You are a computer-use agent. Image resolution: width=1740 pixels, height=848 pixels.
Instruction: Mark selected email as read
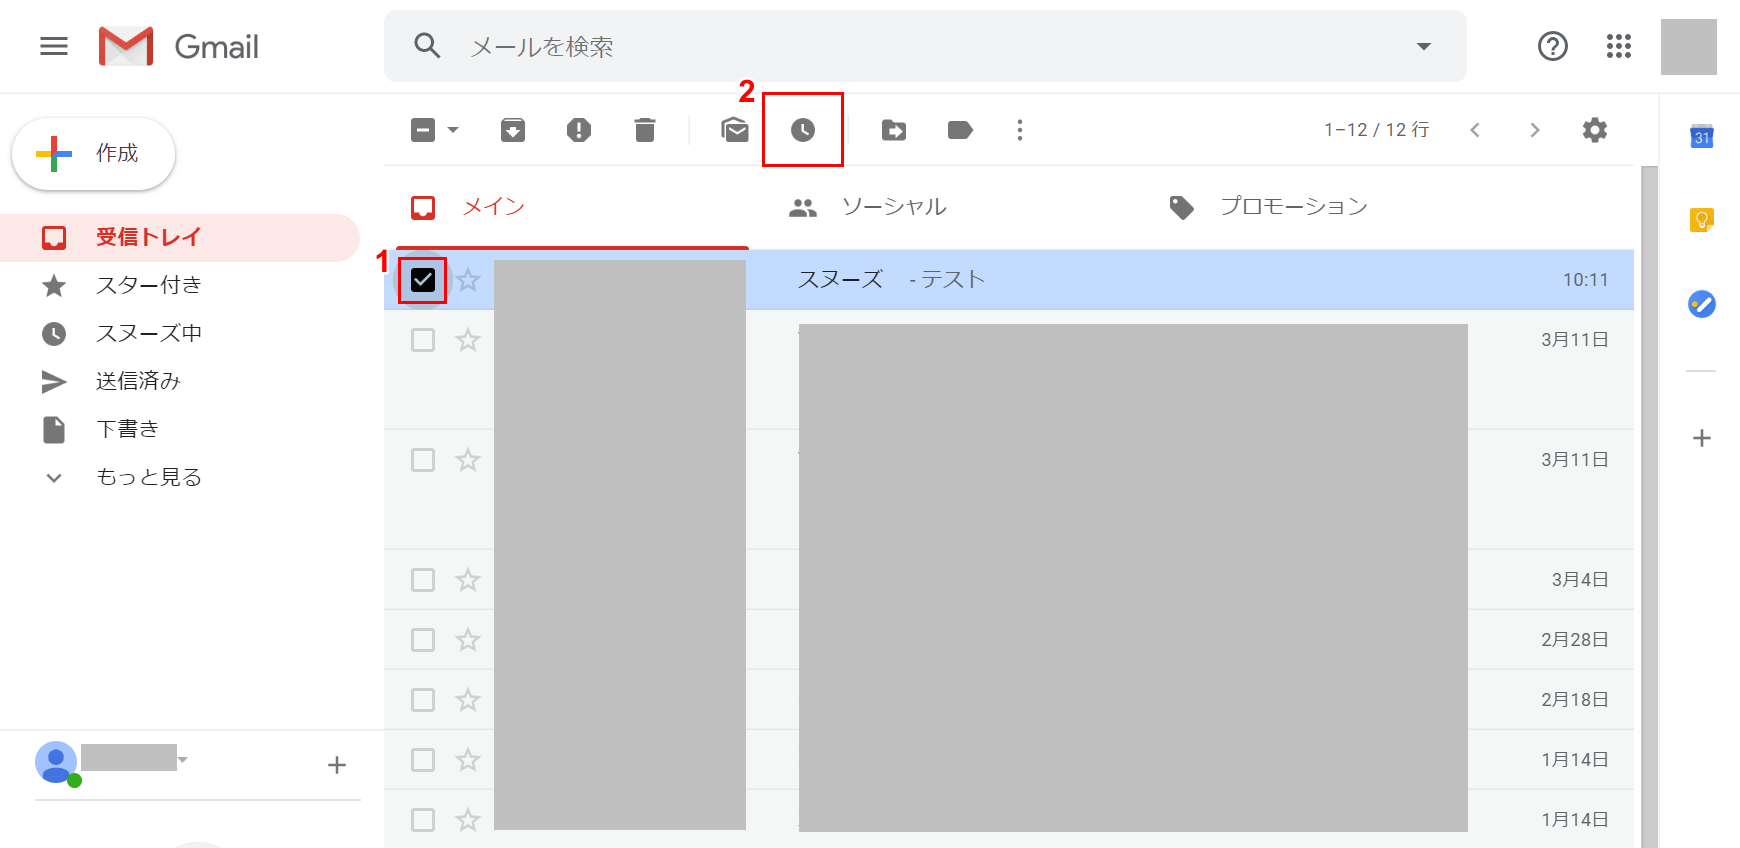click(x=735, y=130)
